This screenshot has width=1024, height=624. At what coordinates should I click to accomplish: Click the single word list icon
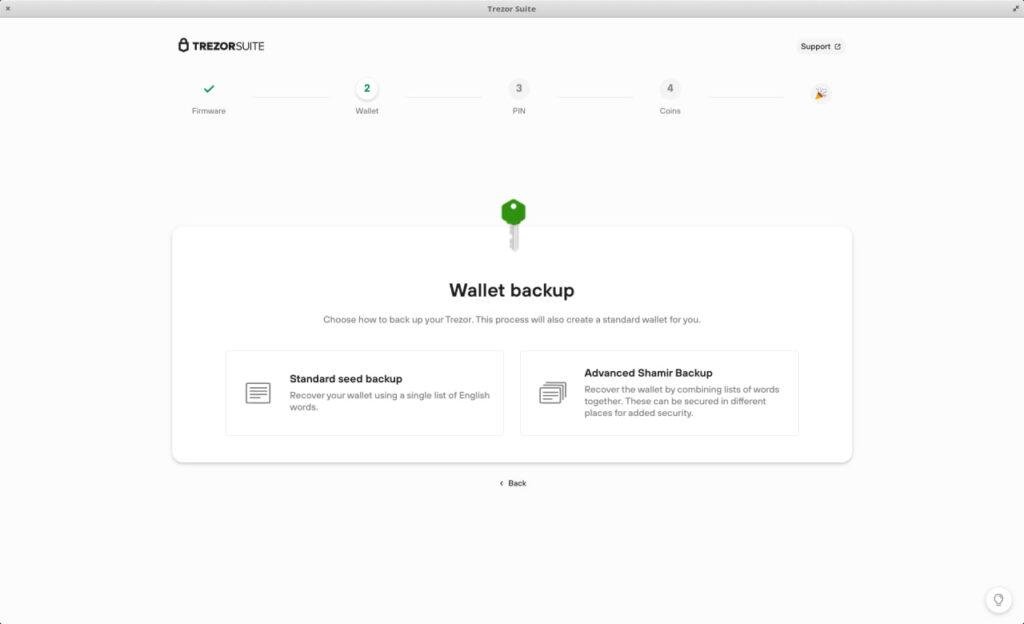coord(258,393)
